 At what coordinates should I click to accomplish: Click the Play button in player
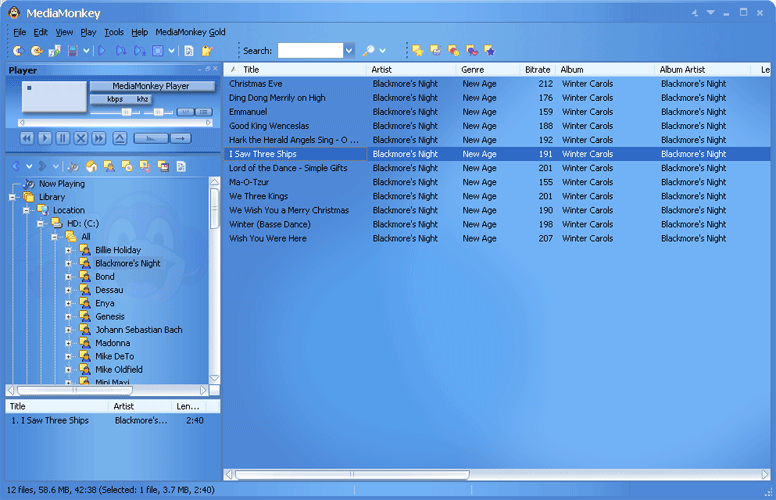tap(45, 138)
